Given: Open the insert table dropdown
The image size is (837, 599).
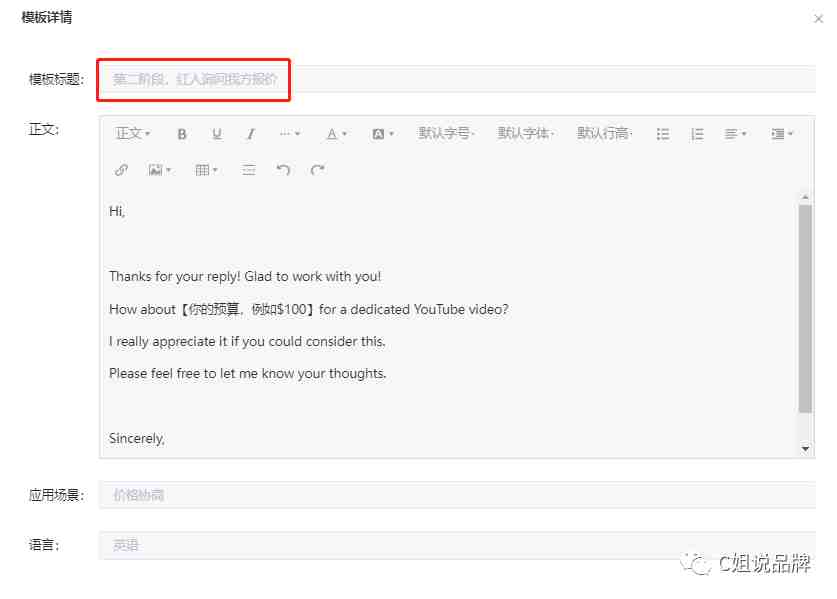Looking at the screenshot, I should pyautogui.click(x=206, y=170).
